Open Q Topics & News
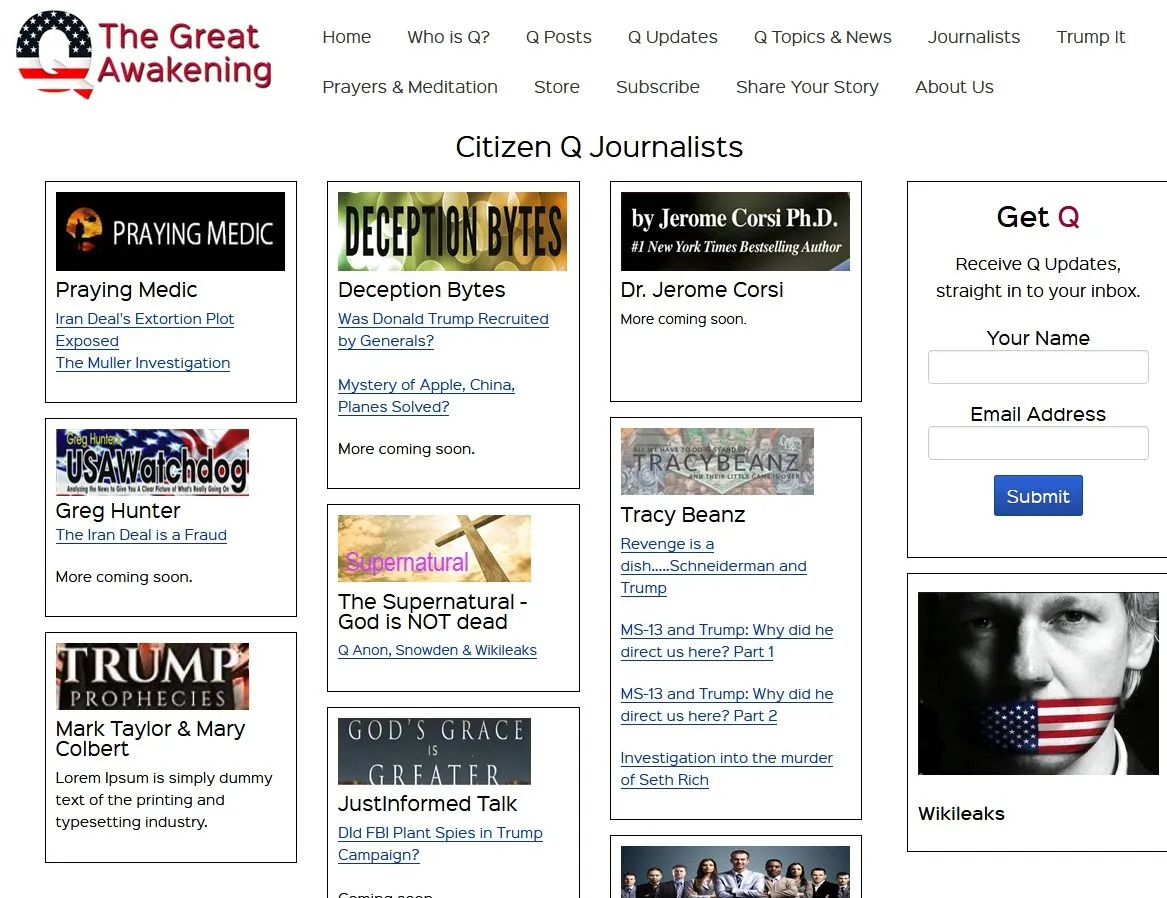1167x898 pixels. click(x=822, y=37)
